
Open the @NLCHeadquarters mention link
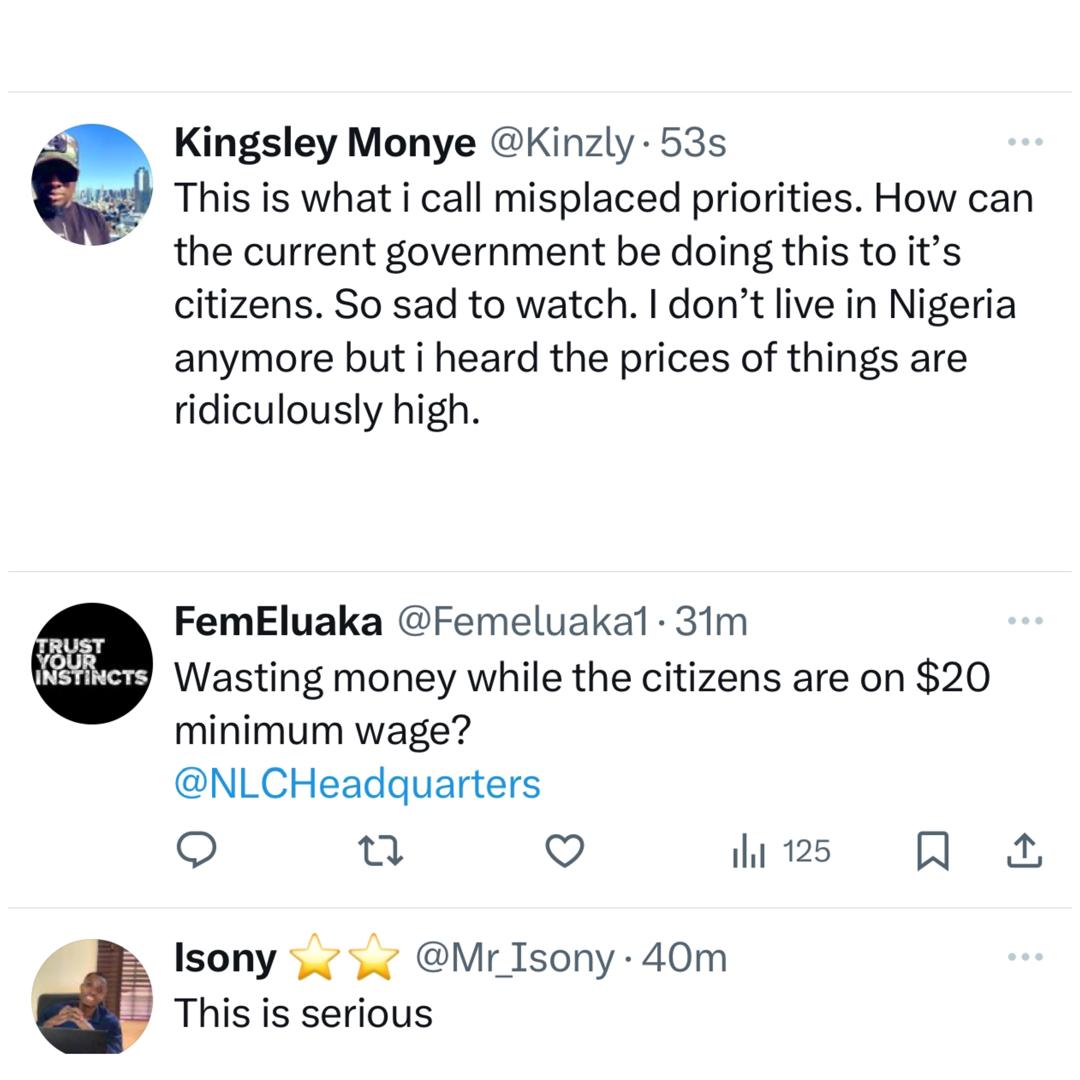coord(357,783)
